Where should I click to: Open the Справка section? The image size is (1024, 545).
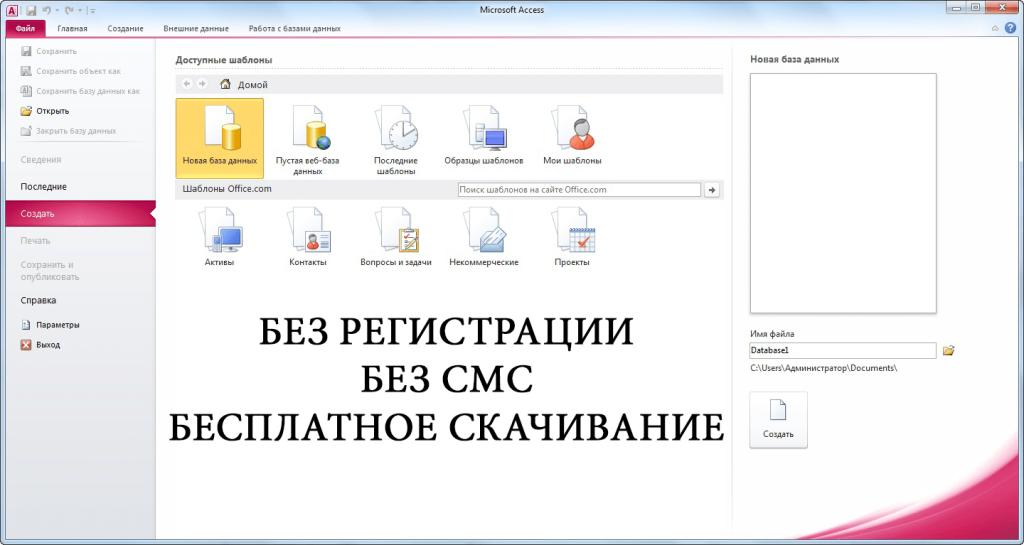(x=38, y=300)
